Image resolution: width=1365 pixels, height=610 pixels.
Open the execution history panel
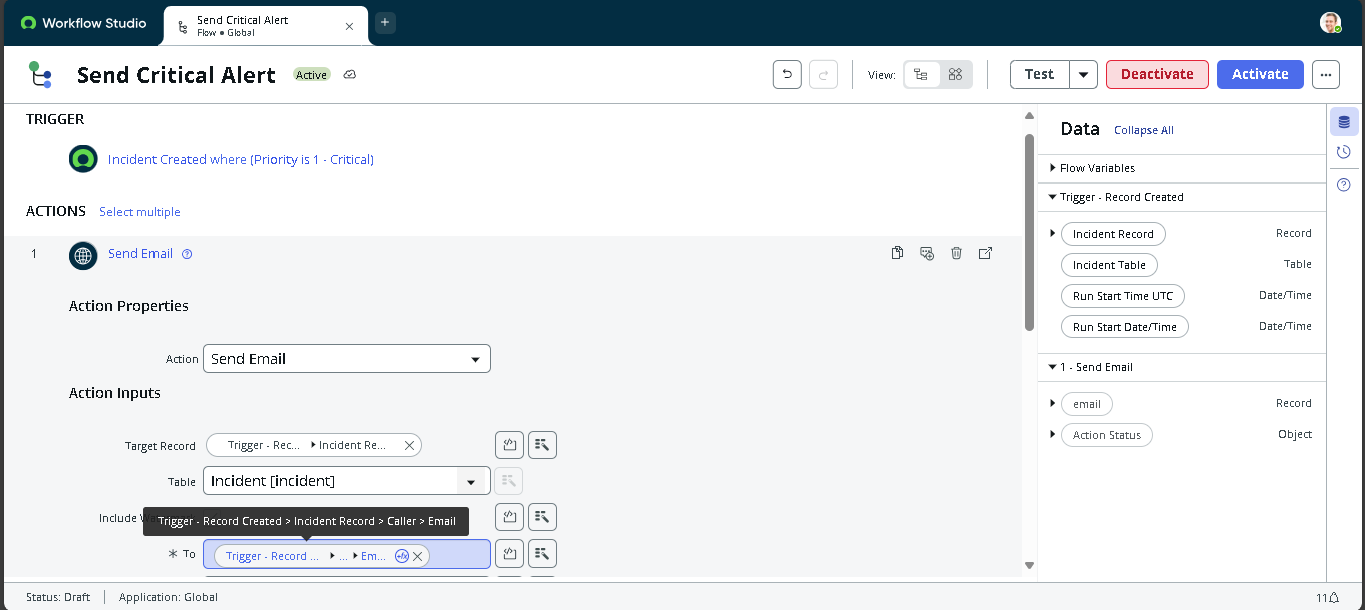pos(1344,151)
